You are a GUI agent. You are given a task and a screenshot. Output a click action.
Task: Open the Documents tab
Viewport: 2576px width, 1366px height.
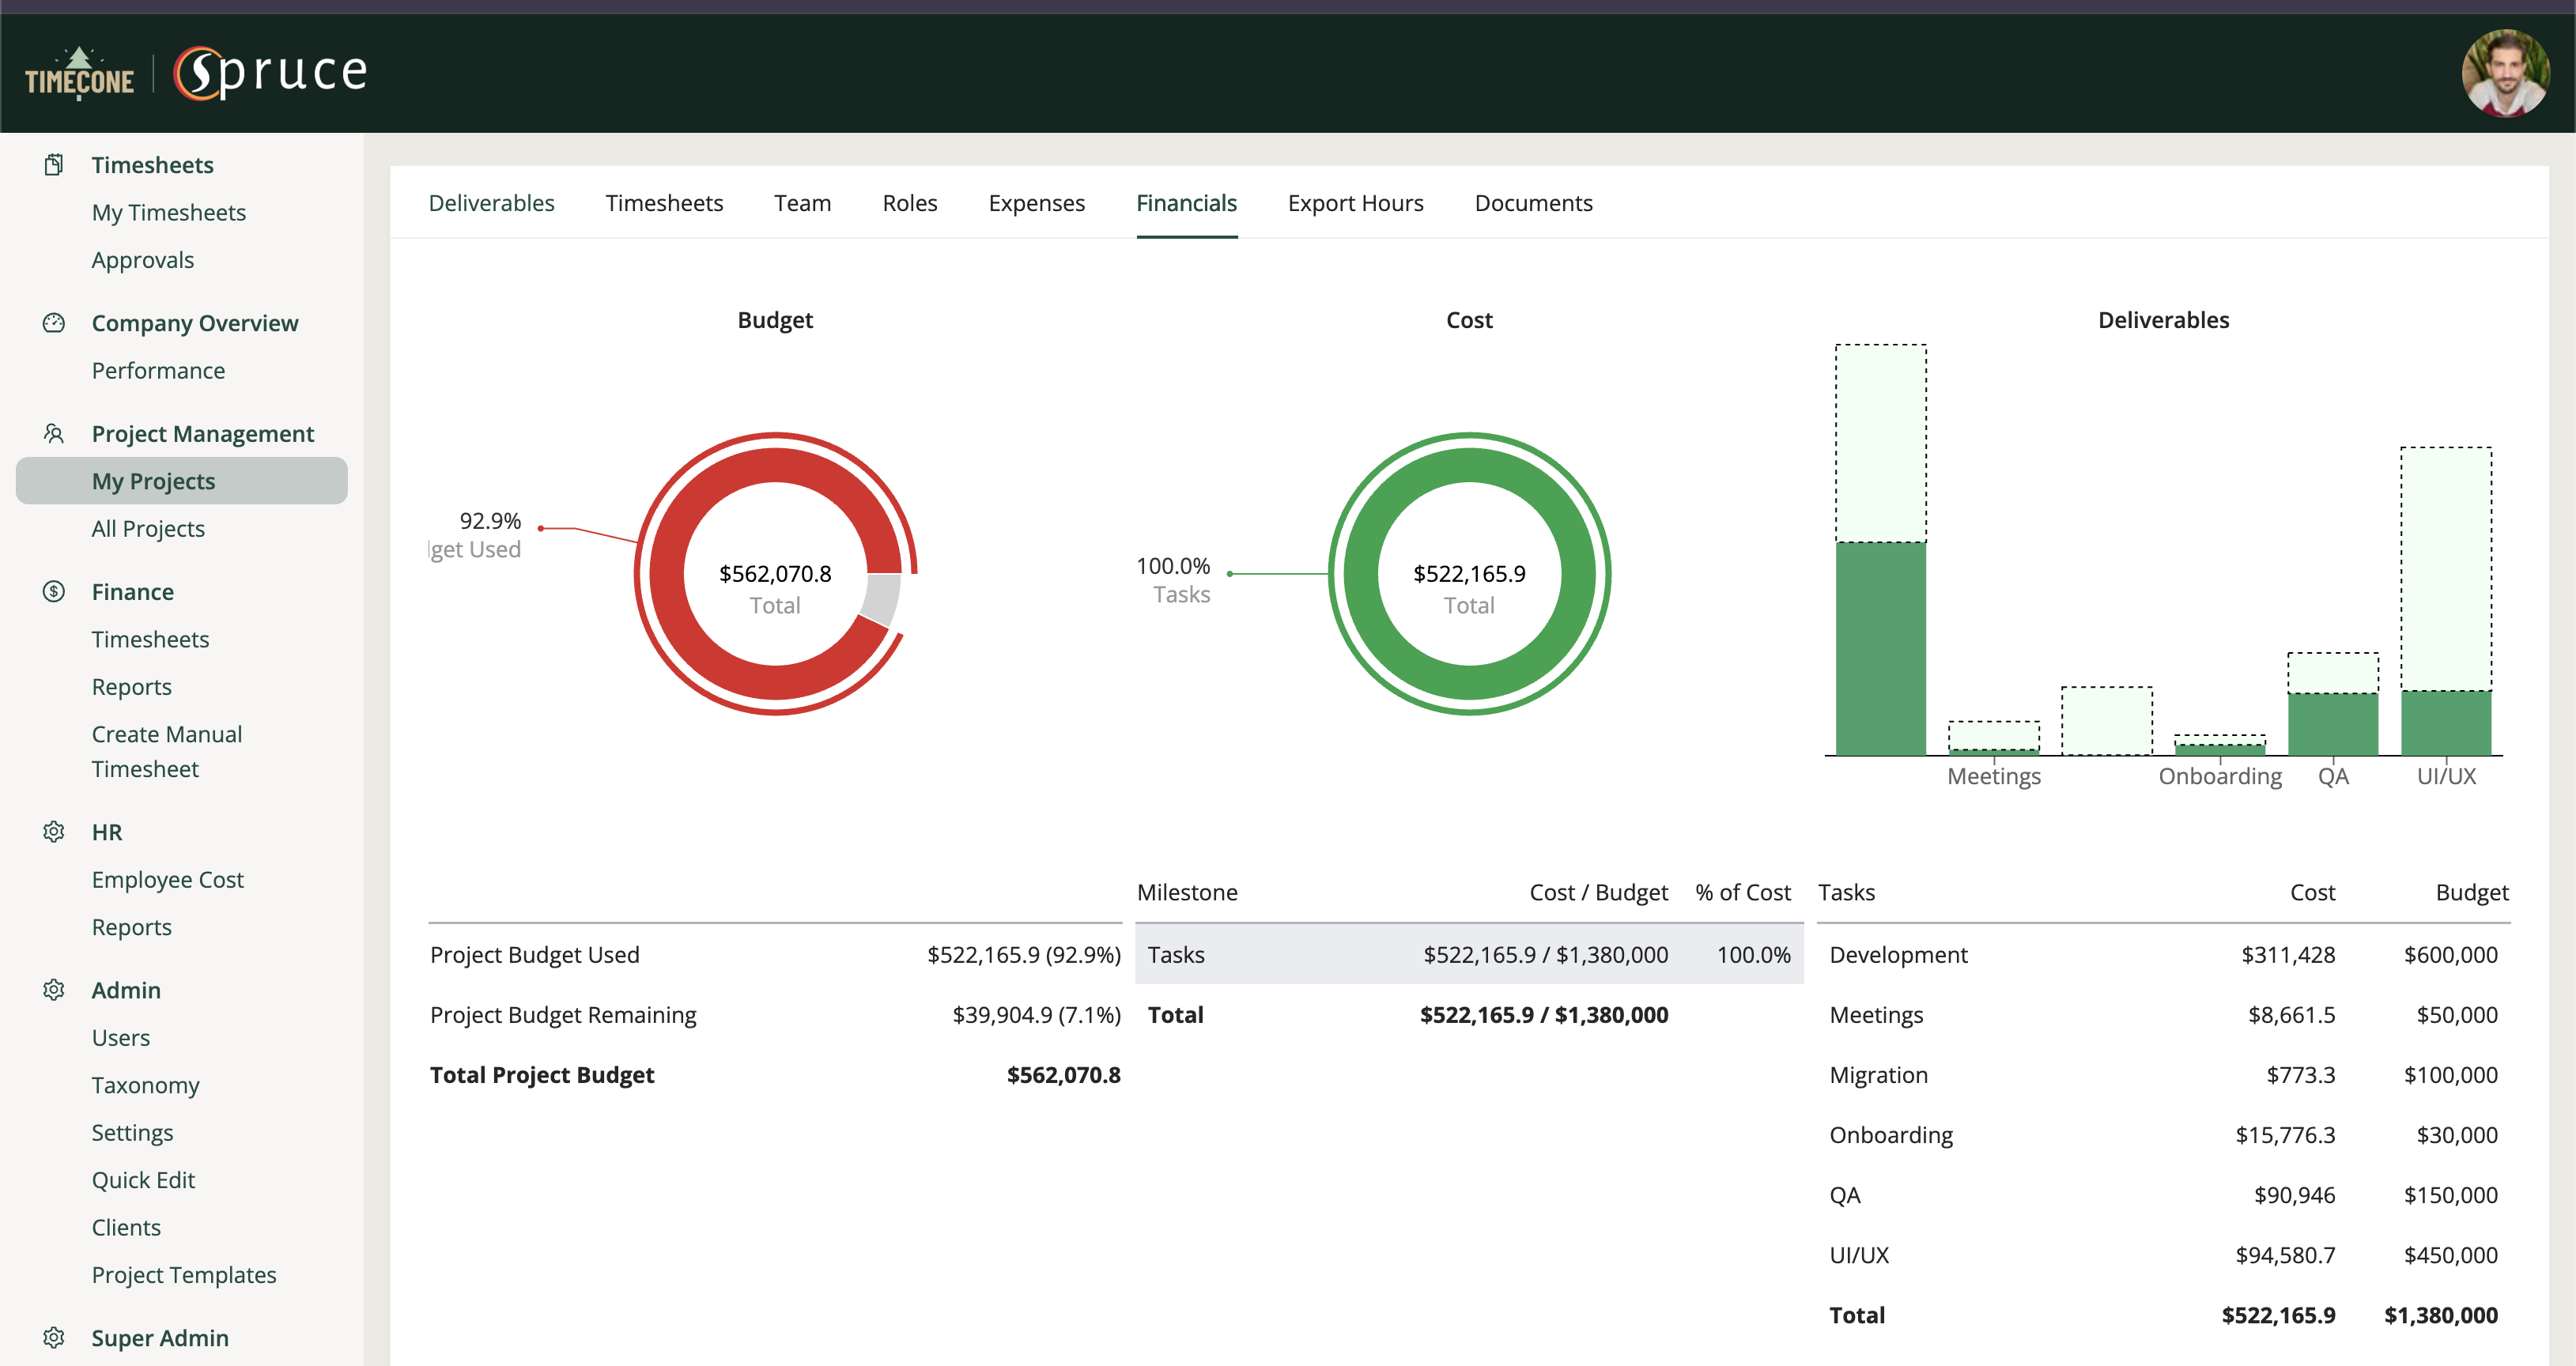[x=1533, y=202]
